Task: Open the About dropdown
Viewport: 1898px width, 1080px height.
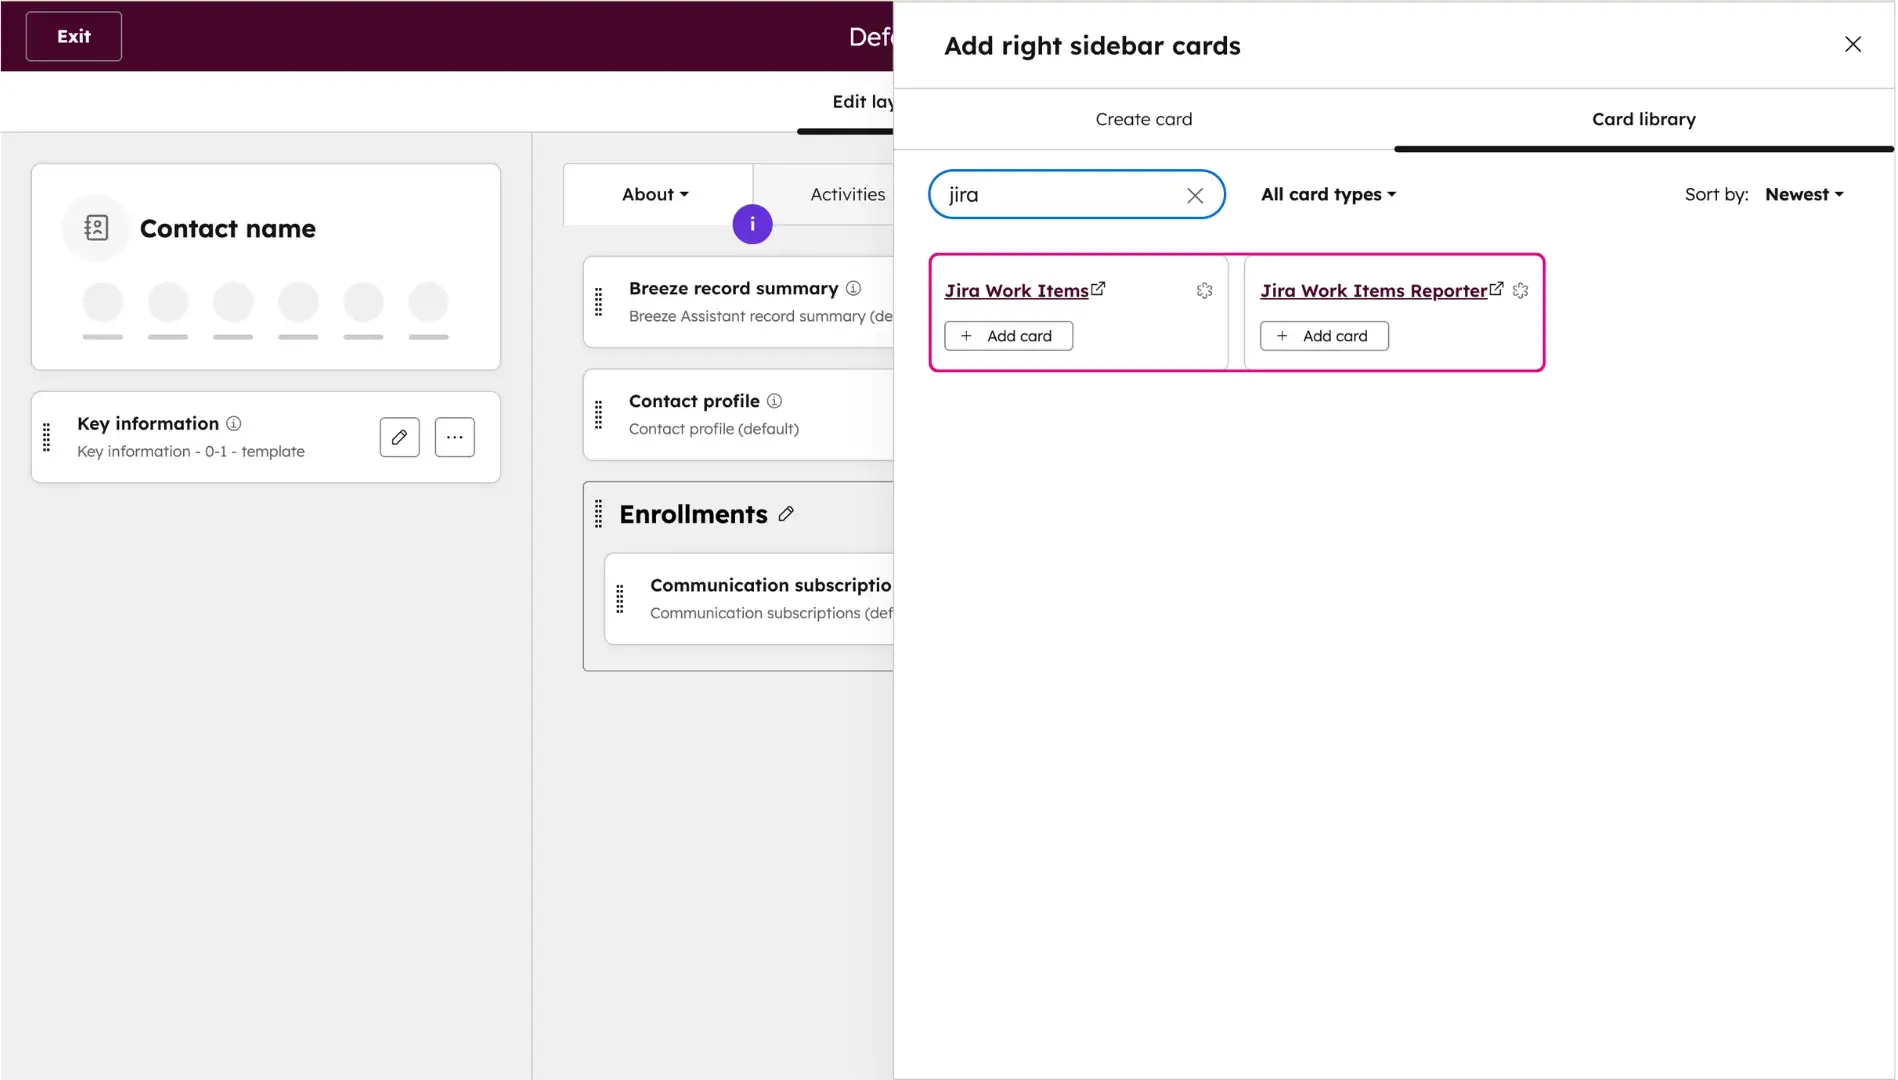Action: tap(654, 194)
